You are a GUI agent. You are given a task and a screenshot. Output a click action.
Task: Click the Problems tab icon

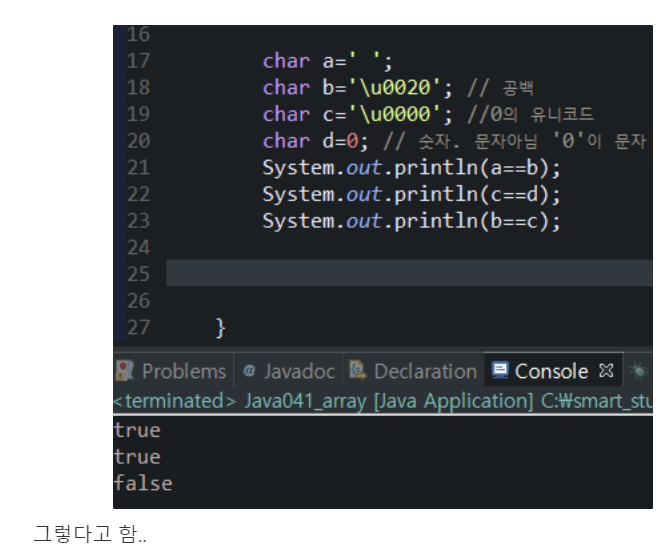[x=125, y=370]
